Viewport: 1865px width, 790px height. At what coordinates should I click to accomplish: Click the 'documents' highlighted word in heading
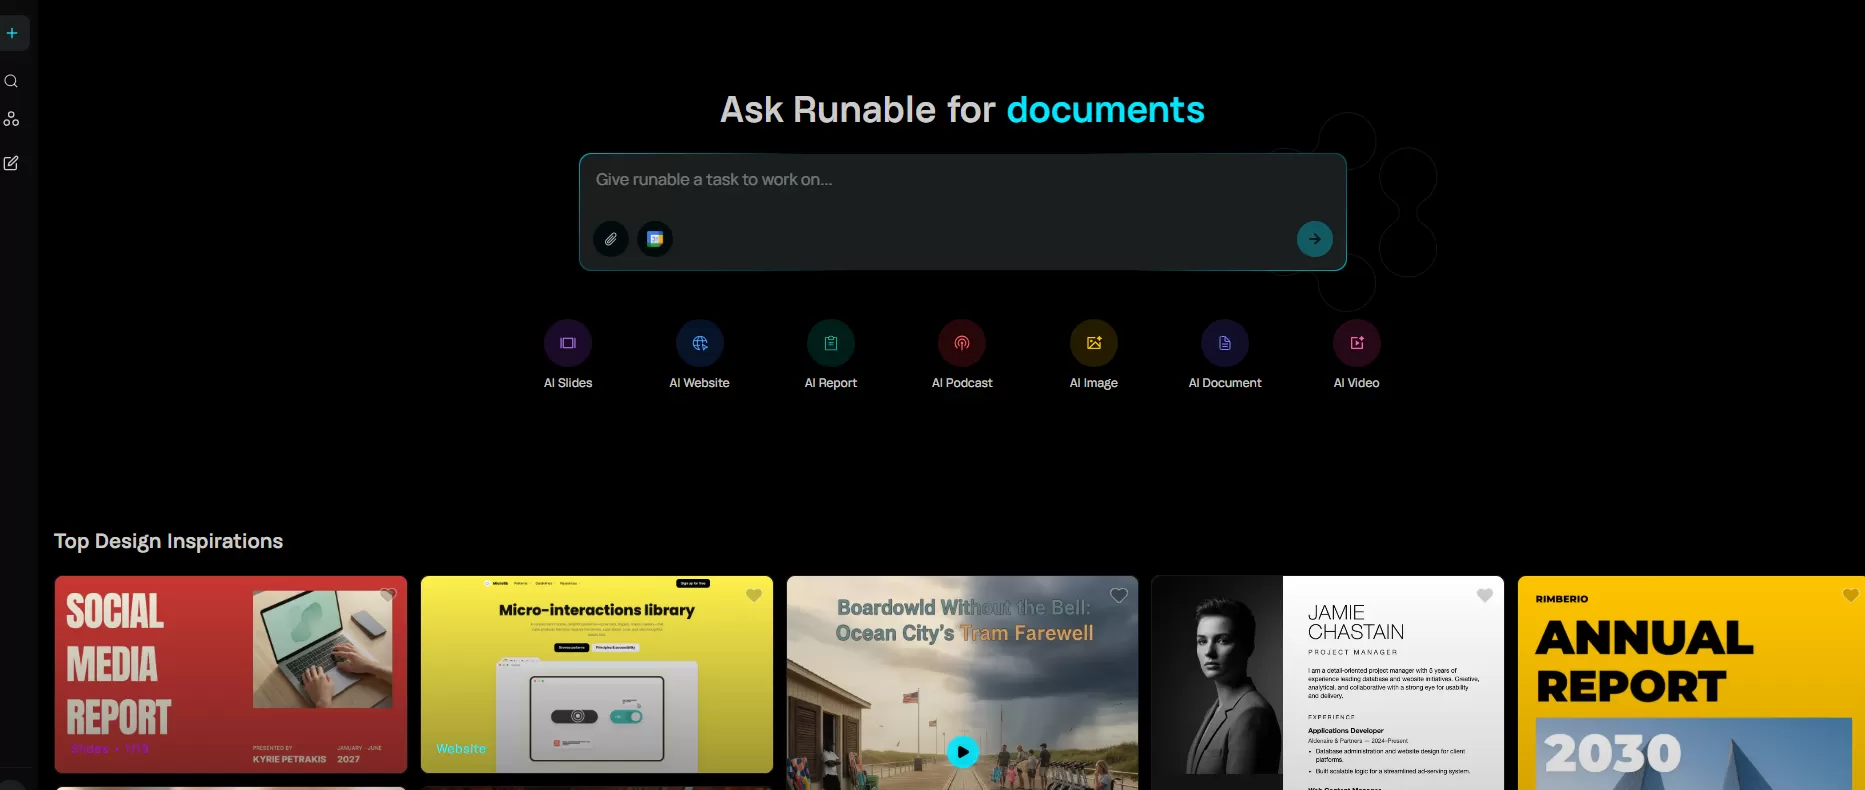coord(1106,110)
